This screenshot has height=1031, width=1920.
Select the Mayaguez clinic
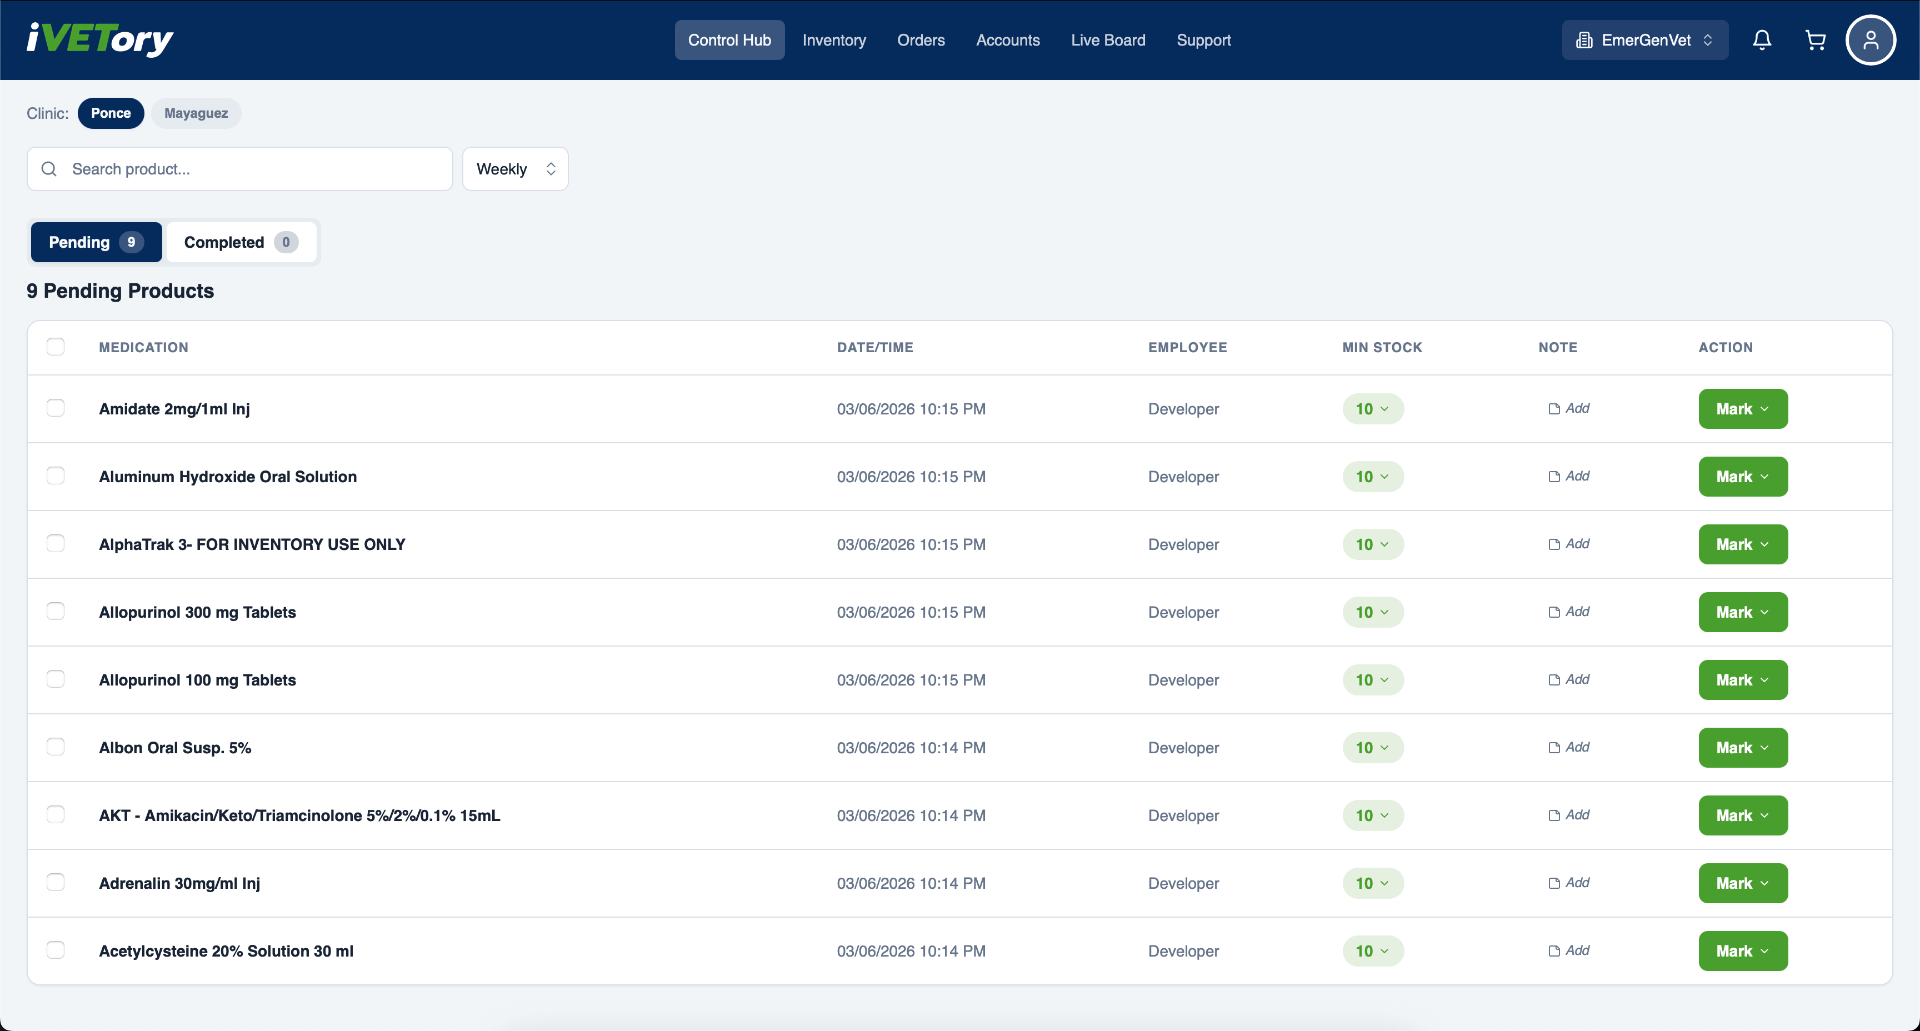click(x=196, y=113)
